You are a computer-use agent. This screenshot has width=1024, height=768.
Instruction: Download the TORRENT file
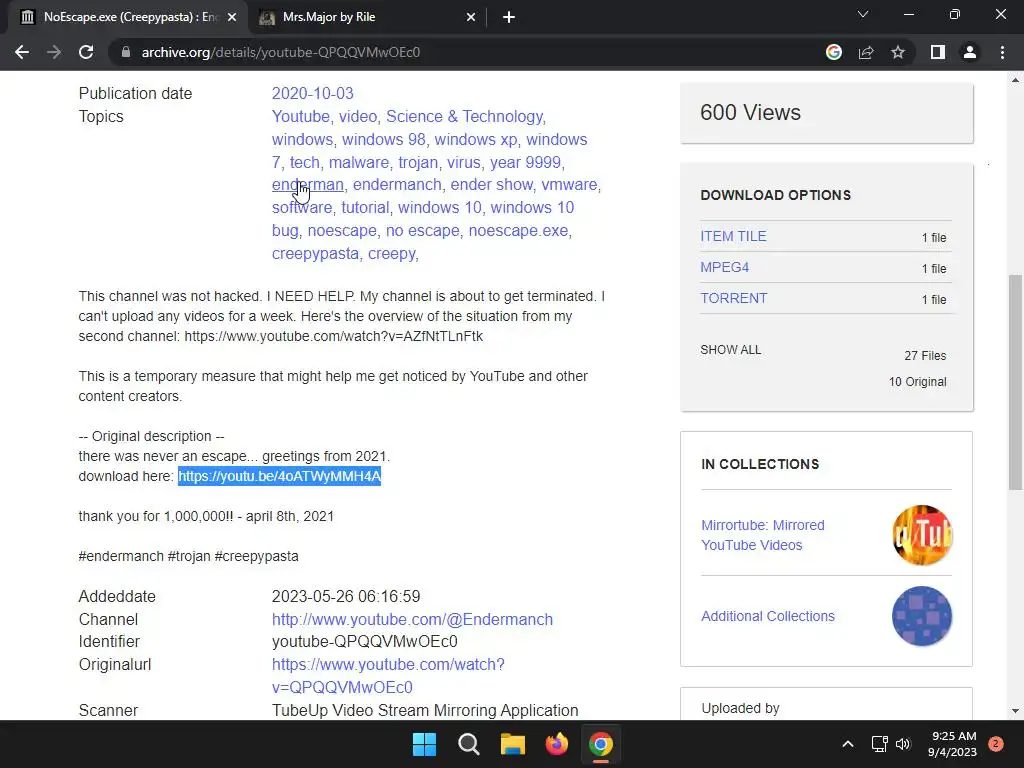point(733,298)
